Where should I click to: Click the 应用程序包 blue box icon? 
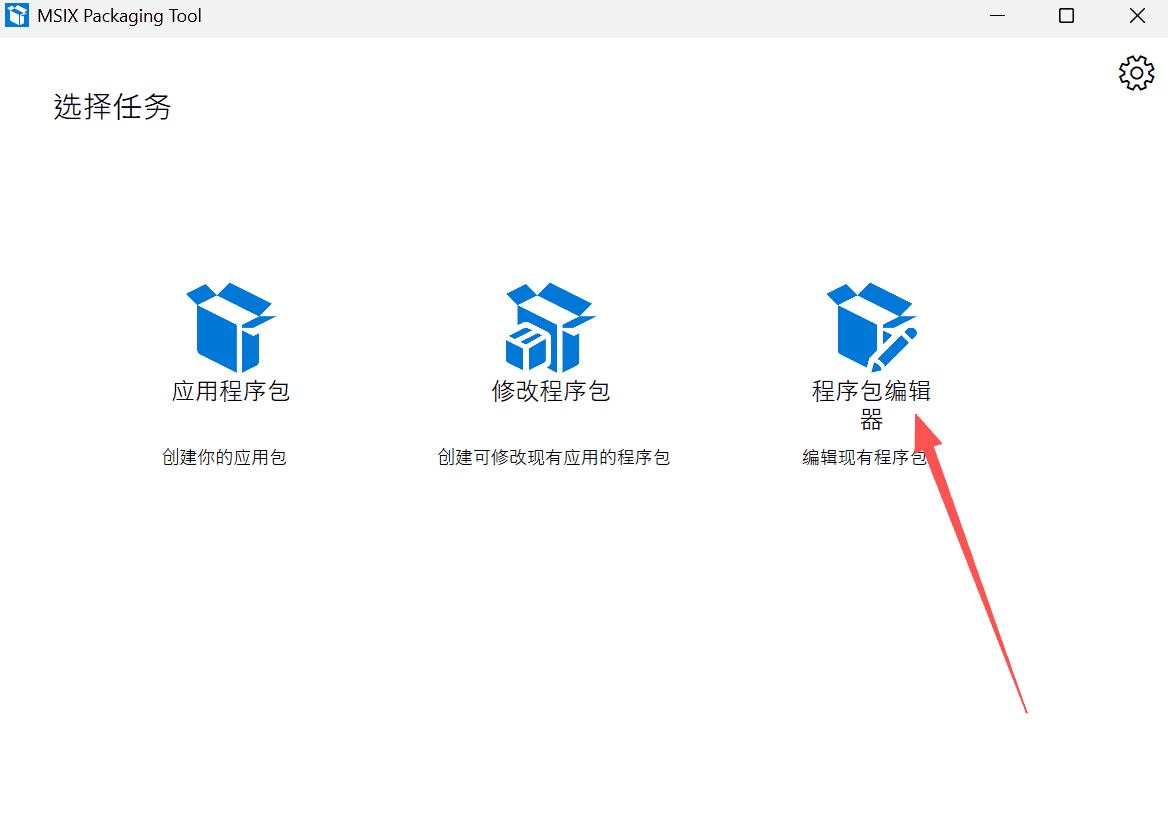click(x=231, y=327)
